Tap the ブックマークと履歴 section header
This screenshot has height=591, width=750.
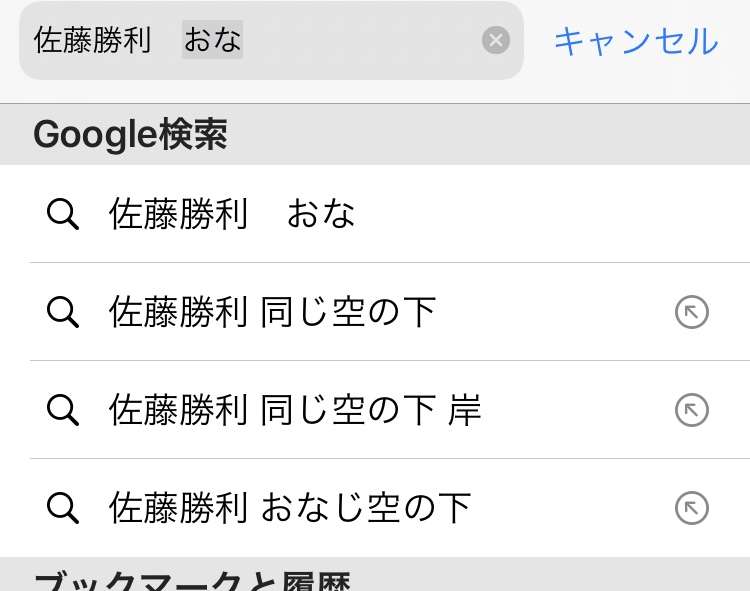coord(375,574)
